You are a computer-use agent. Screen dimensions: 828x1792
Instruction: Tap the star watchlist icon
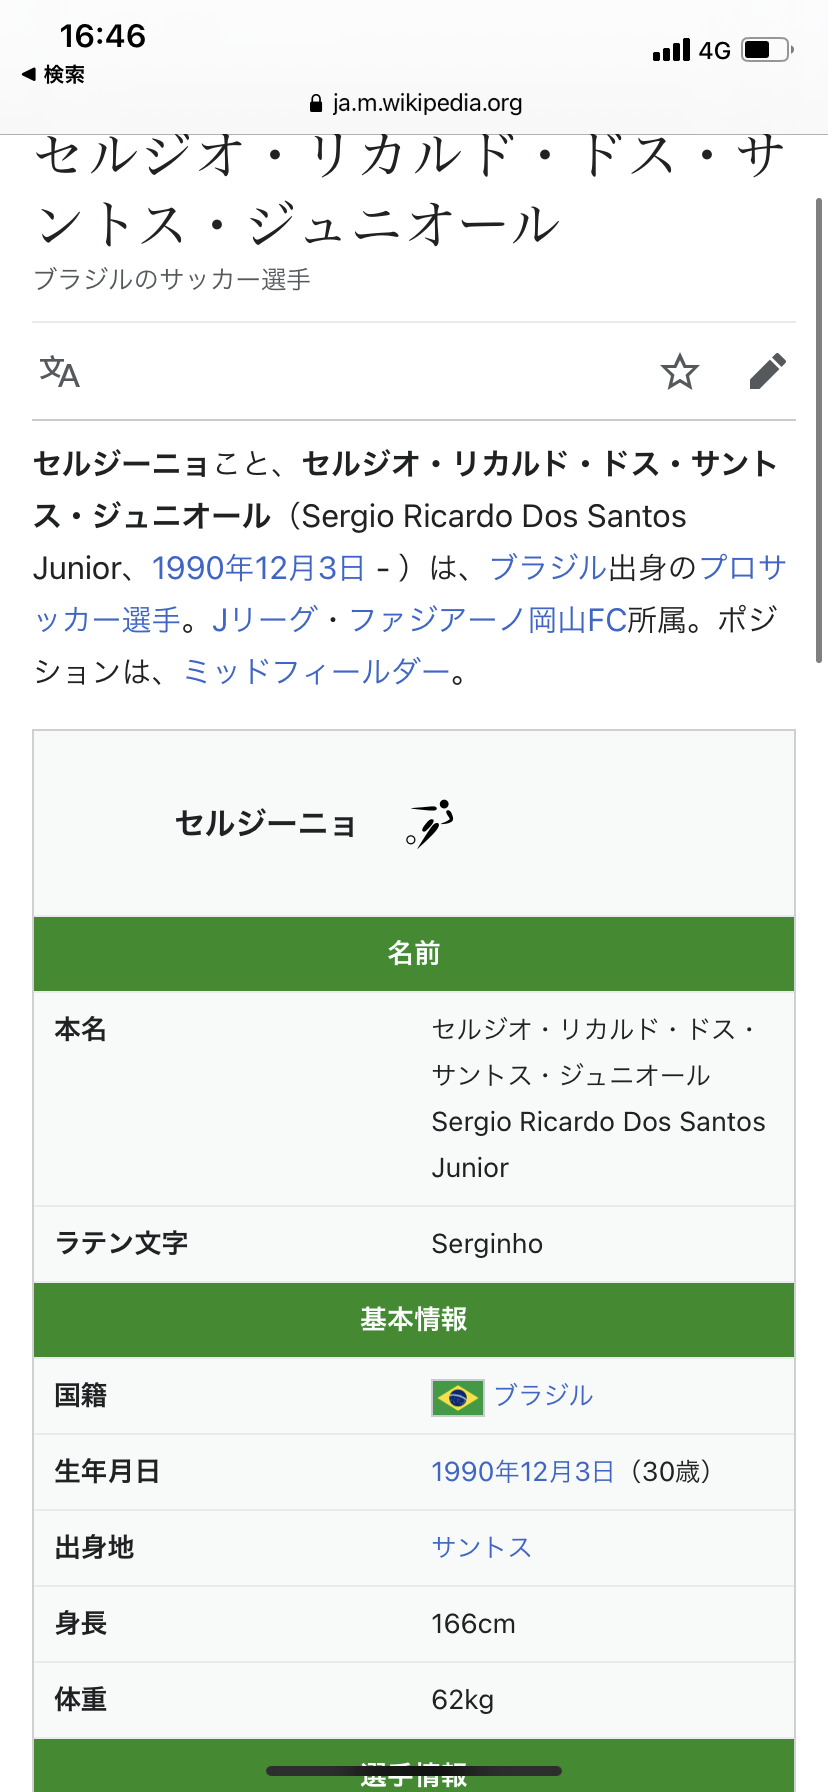[680, 372]
